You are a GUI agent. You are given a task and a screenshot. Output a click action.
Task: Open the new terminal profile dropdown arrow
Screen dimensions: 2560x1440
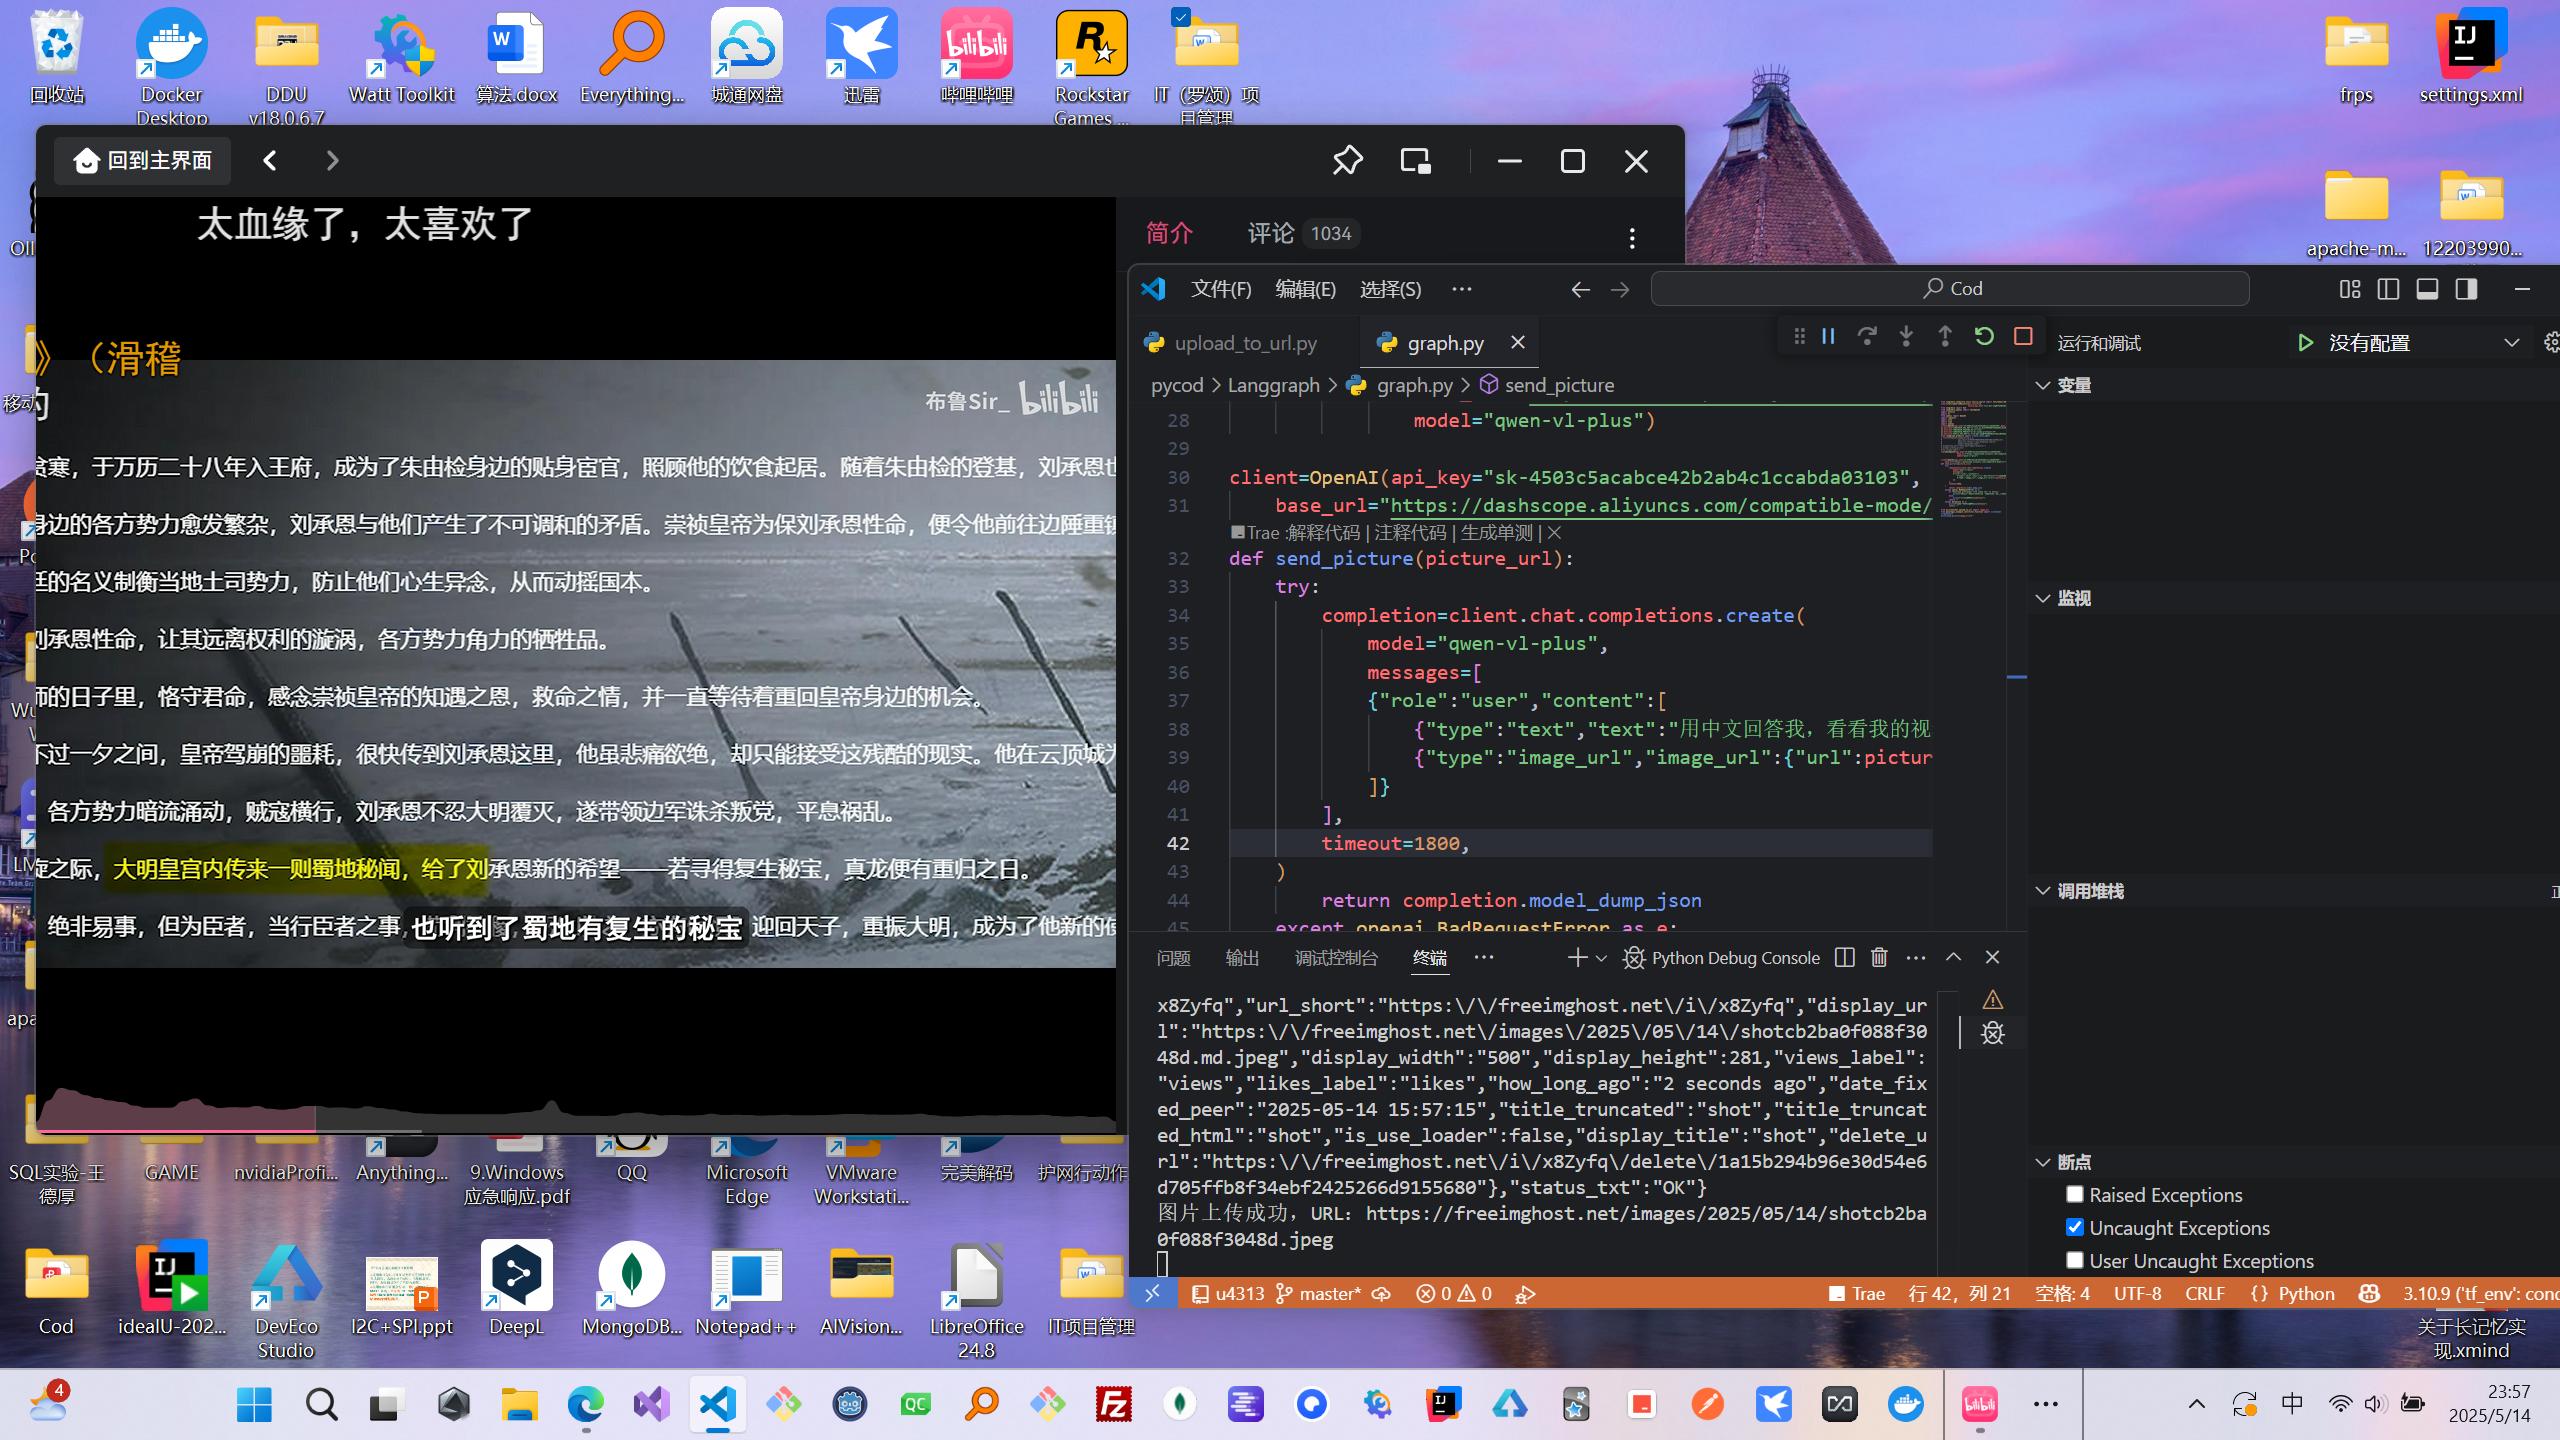pyautogui.click(x=1601, y=958)
